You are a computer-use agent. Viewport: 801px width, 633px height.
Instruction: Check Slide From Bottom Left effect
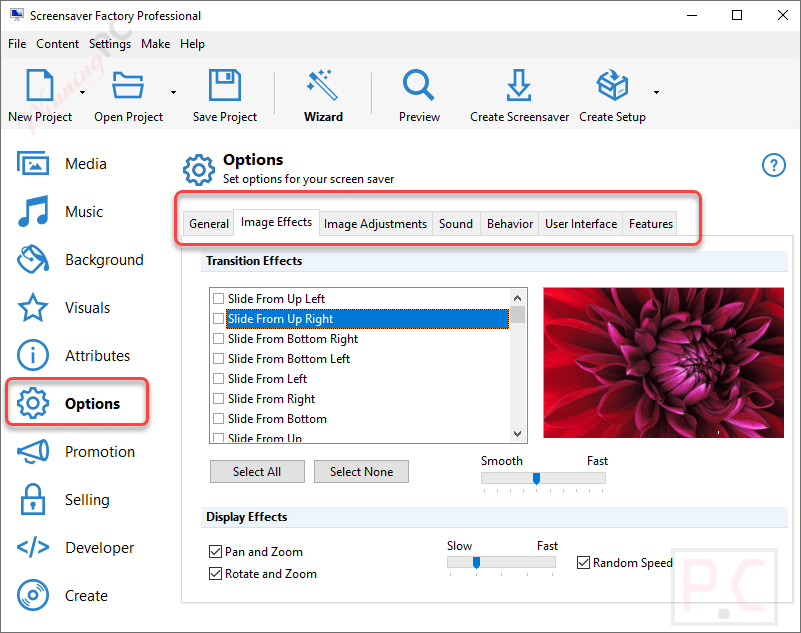pos(218,359)
